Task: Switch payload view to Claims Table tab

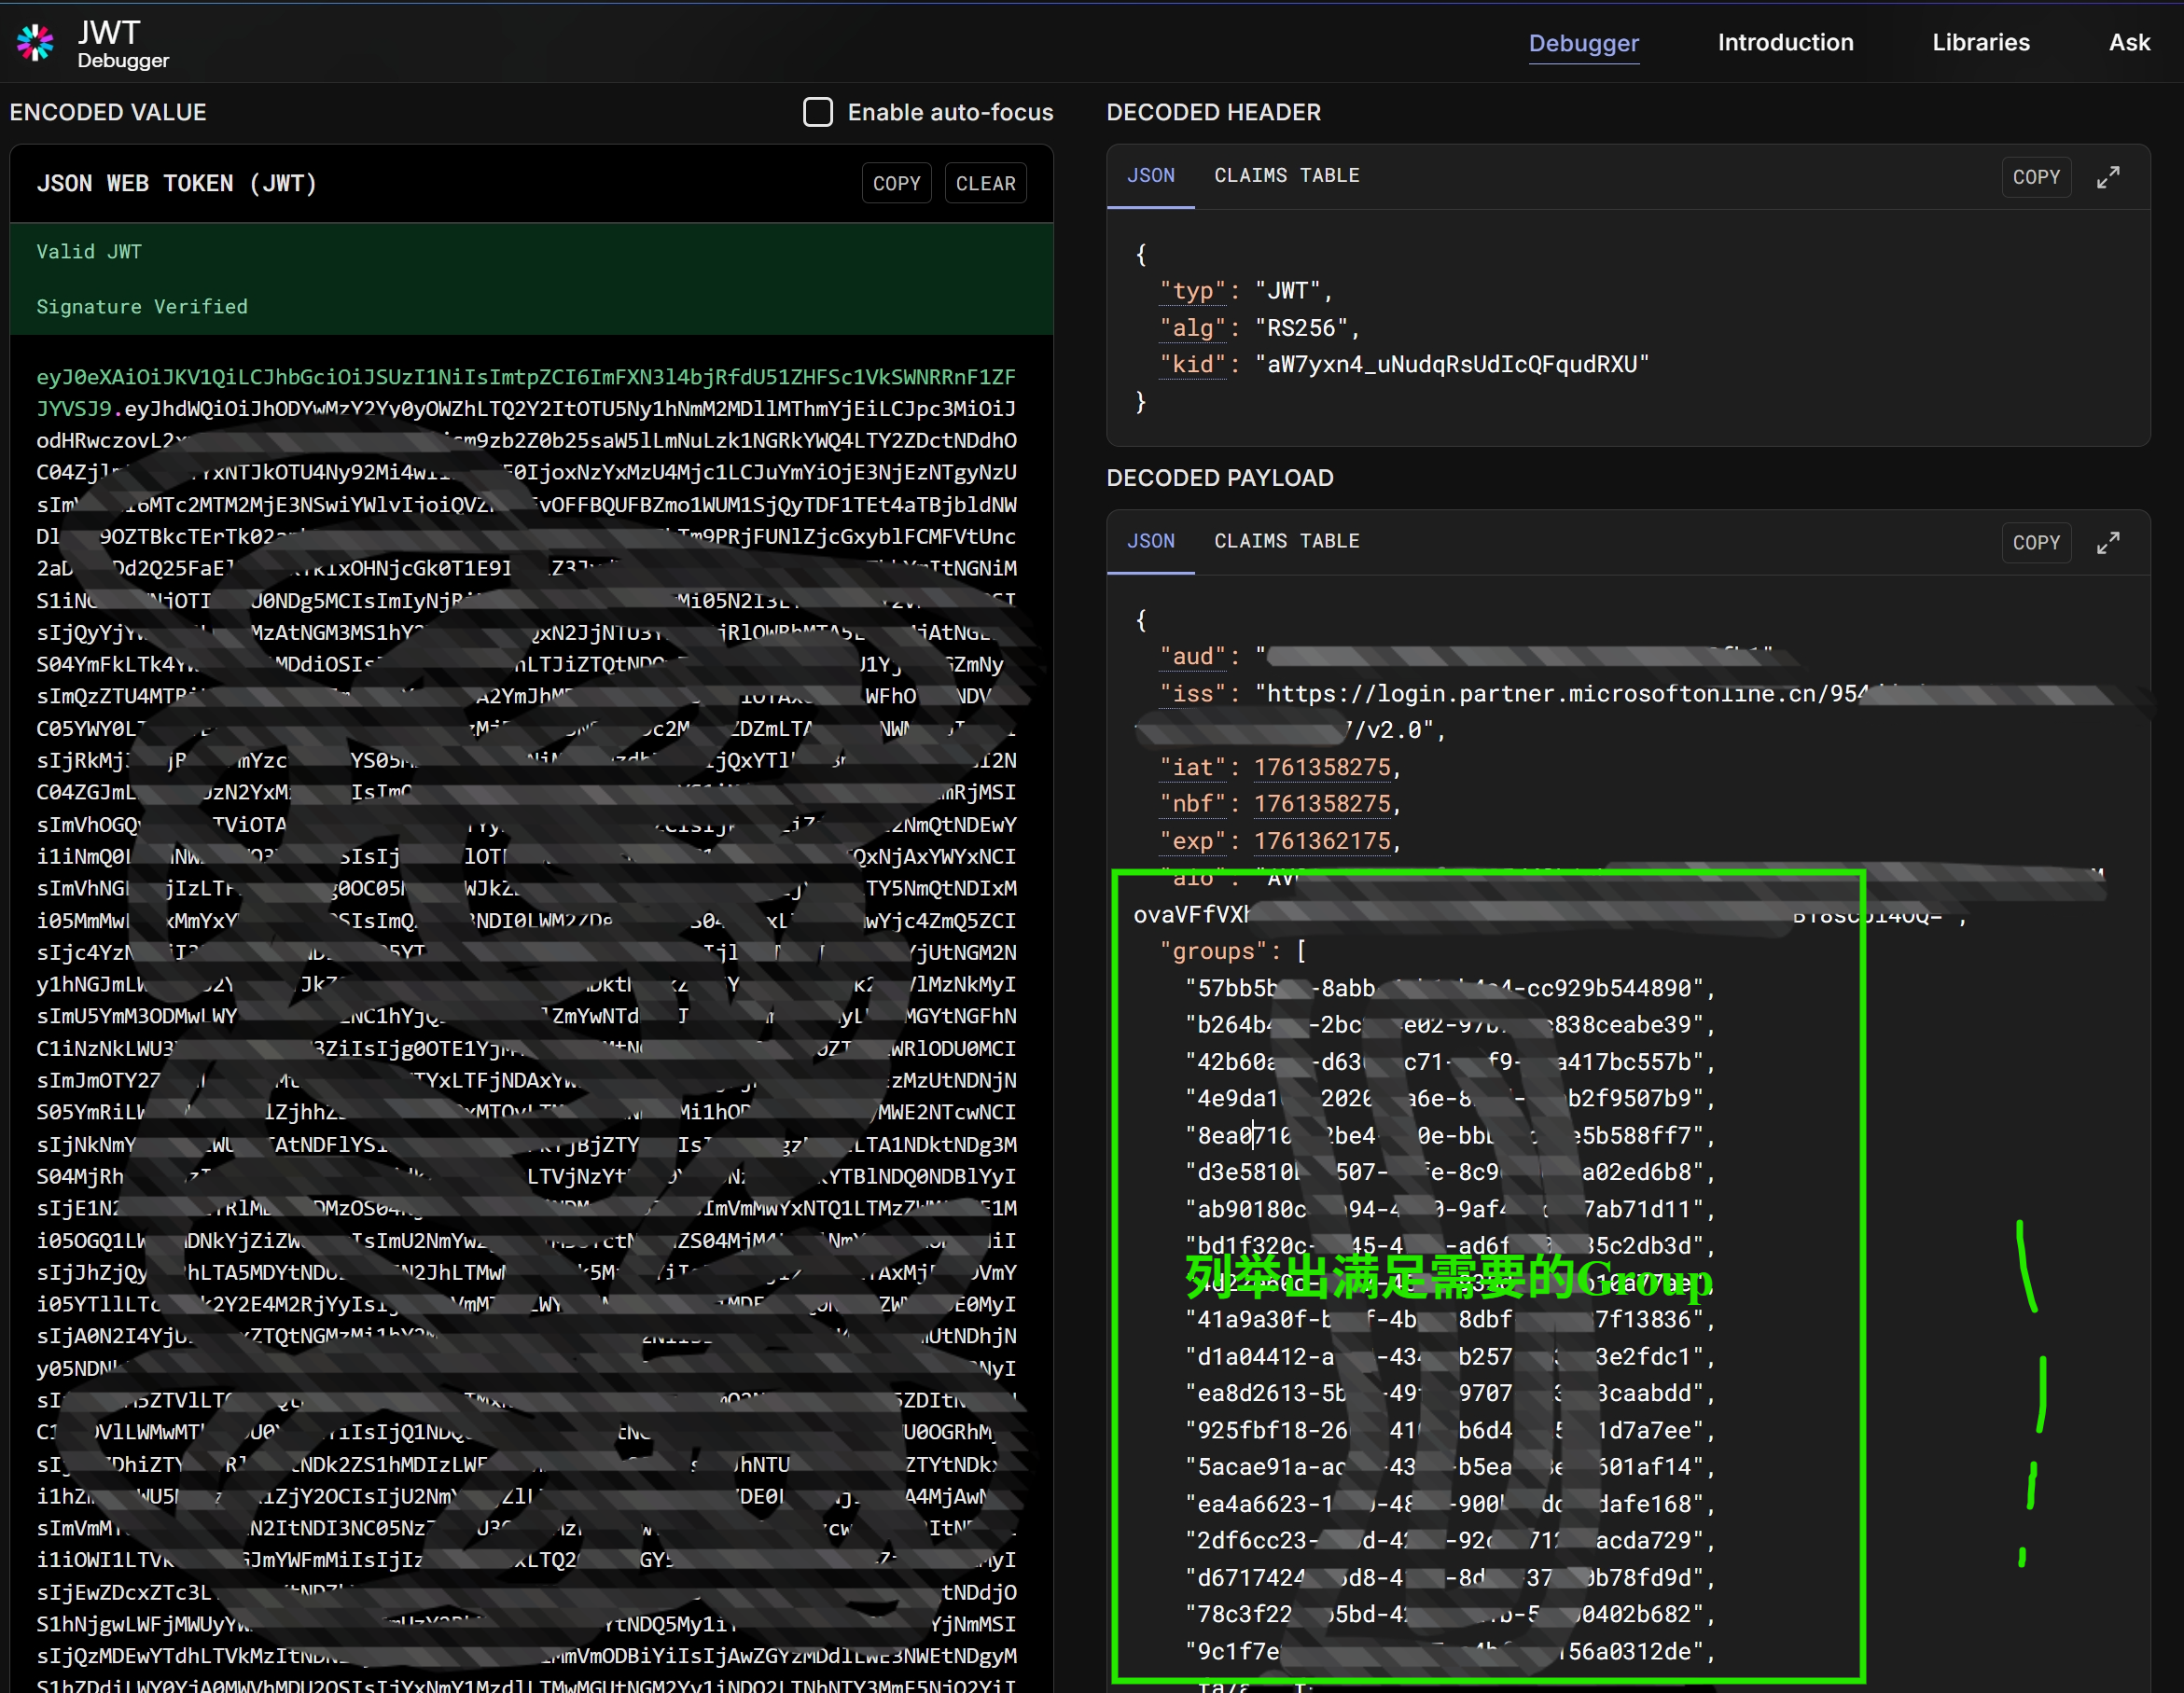Action: tap(1286, 541)
